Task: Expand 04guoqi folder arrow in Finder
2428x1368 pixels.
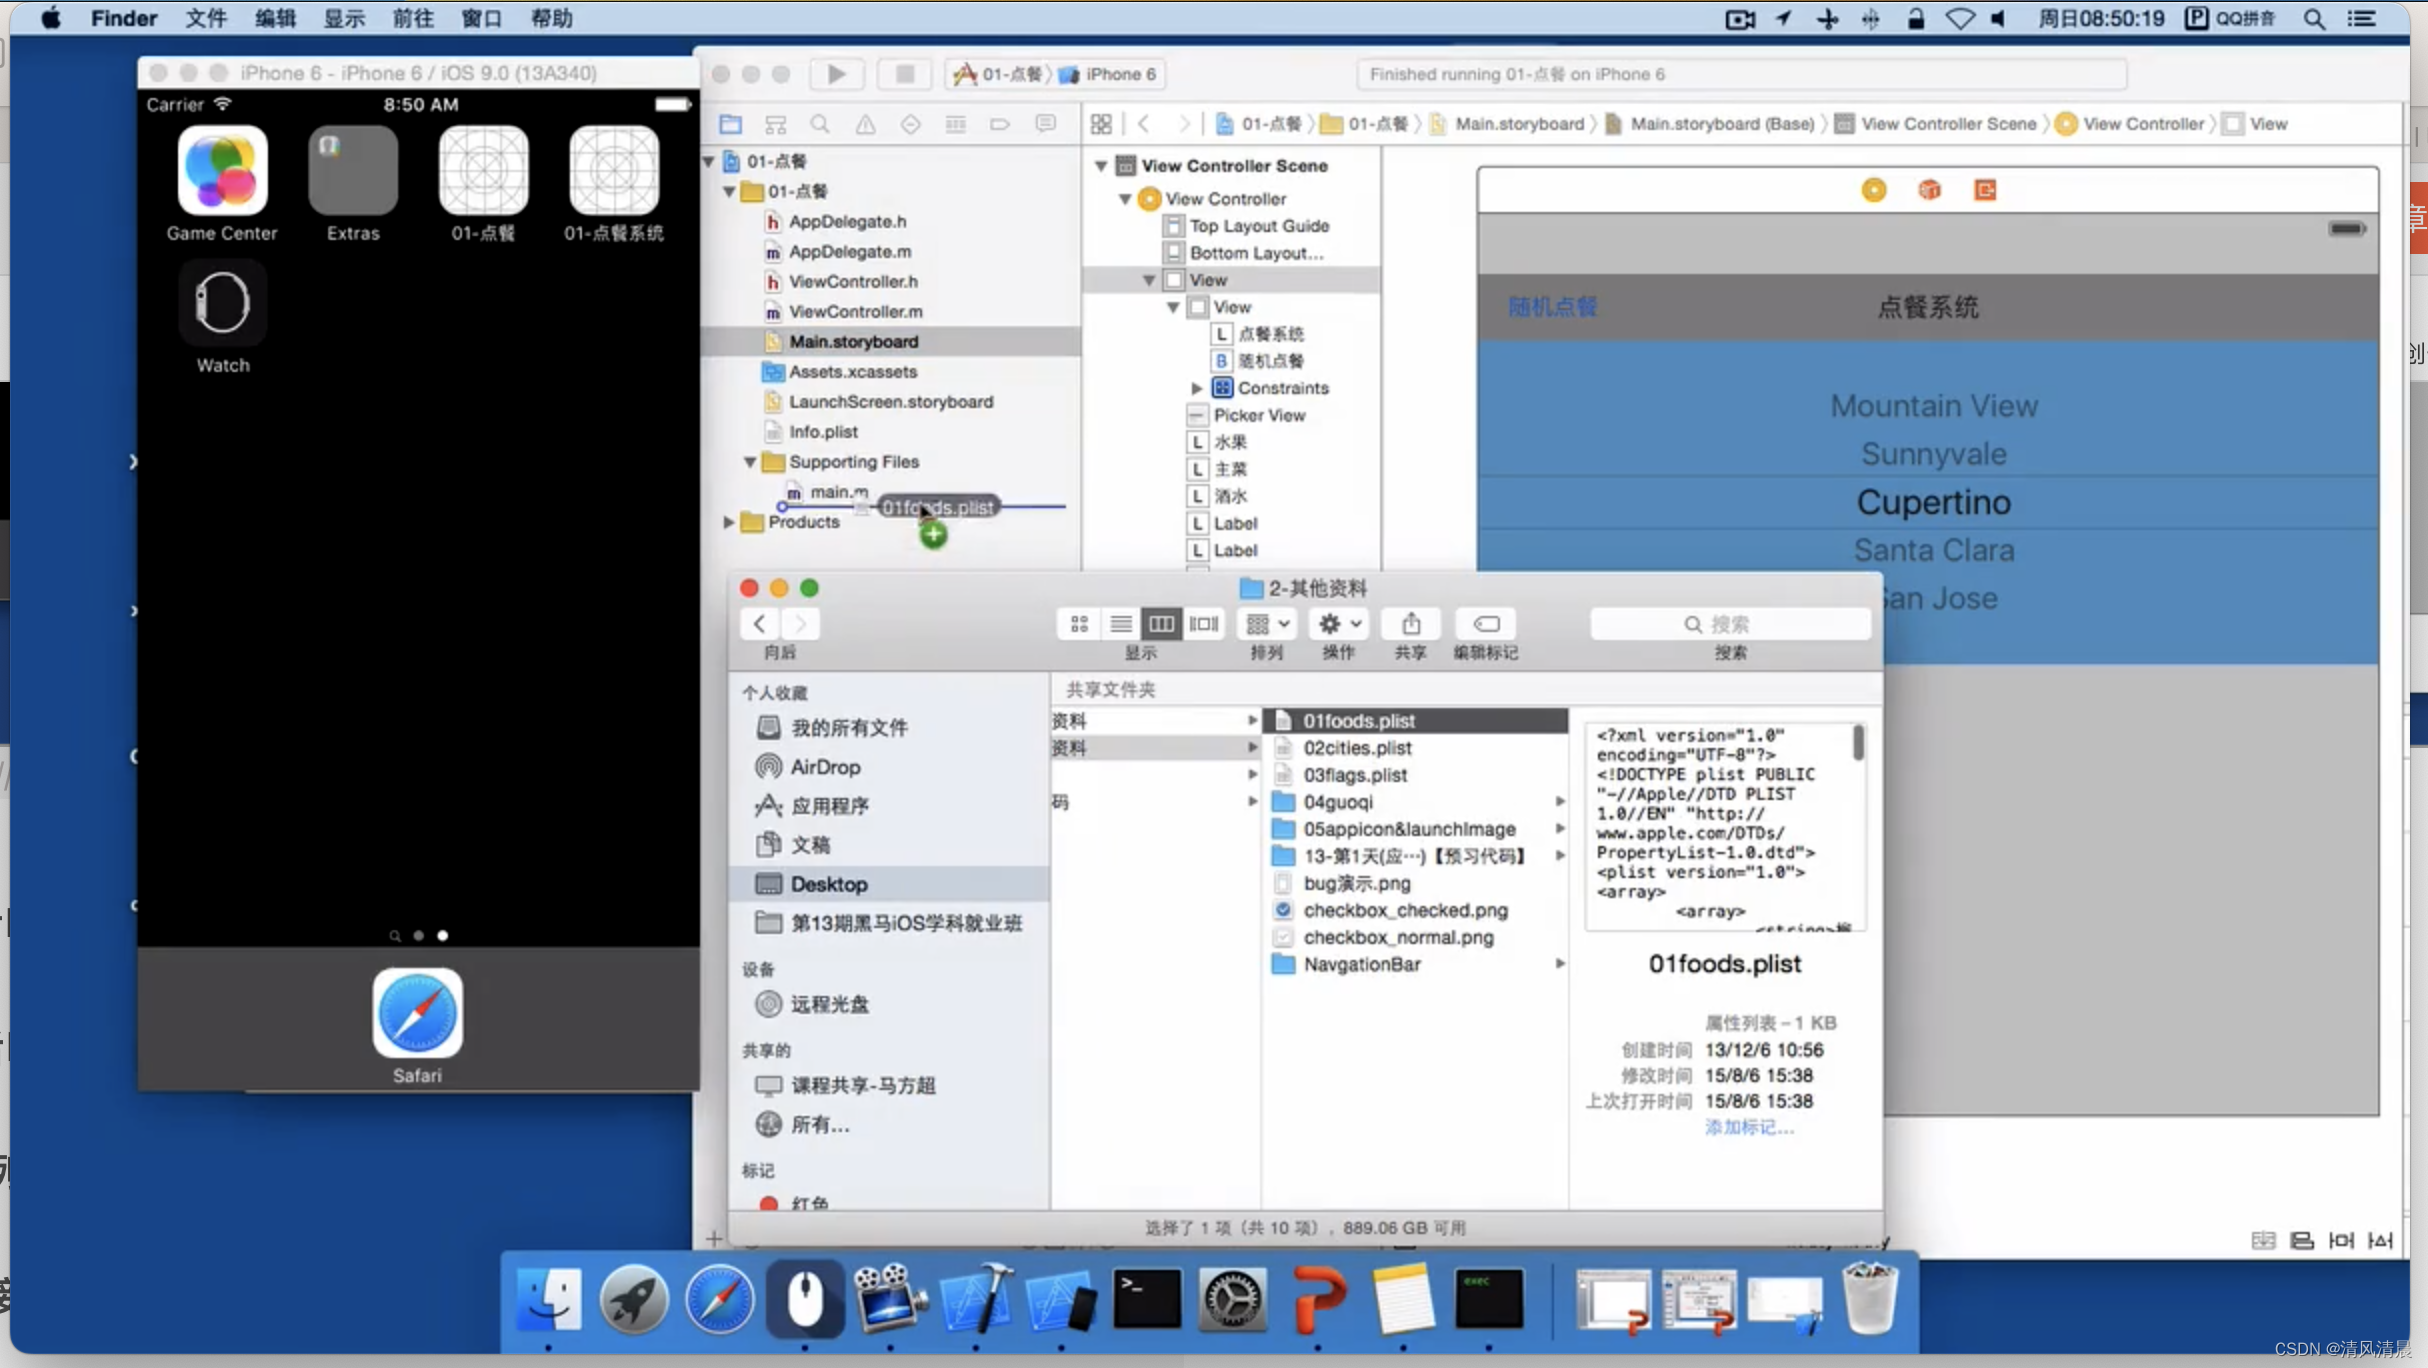Action: coord(1559,802)
